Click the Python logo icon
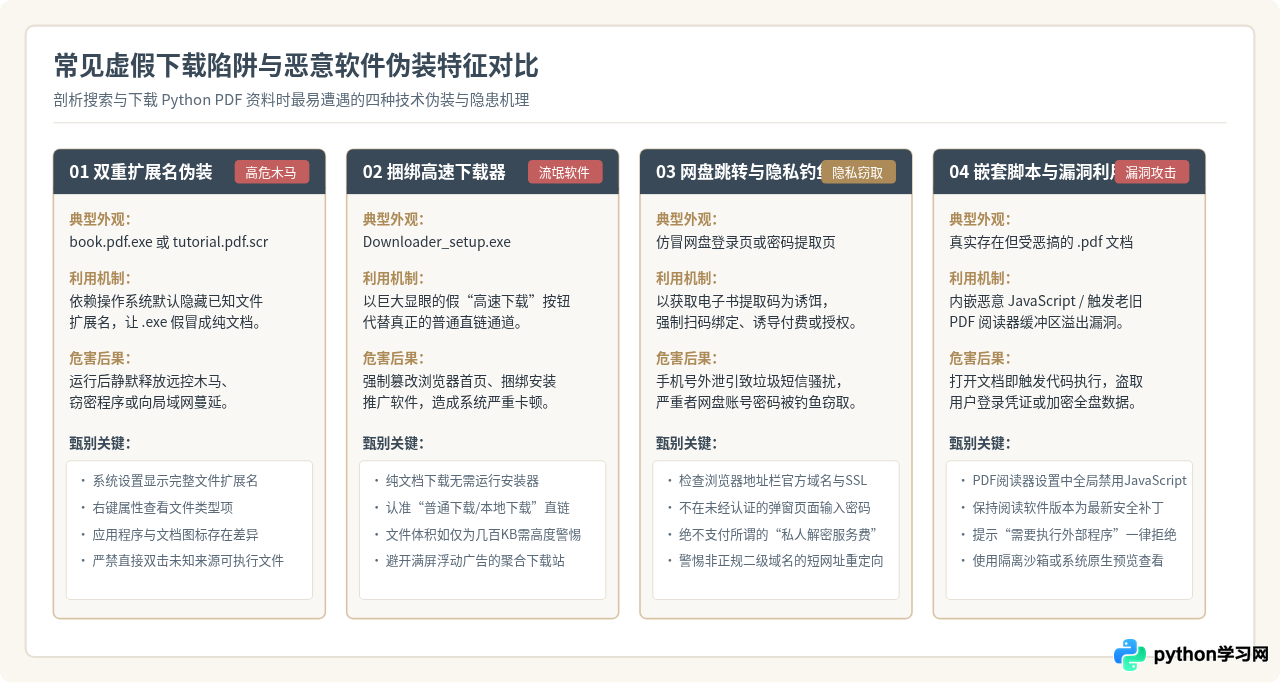 [x=1130, y=655]
